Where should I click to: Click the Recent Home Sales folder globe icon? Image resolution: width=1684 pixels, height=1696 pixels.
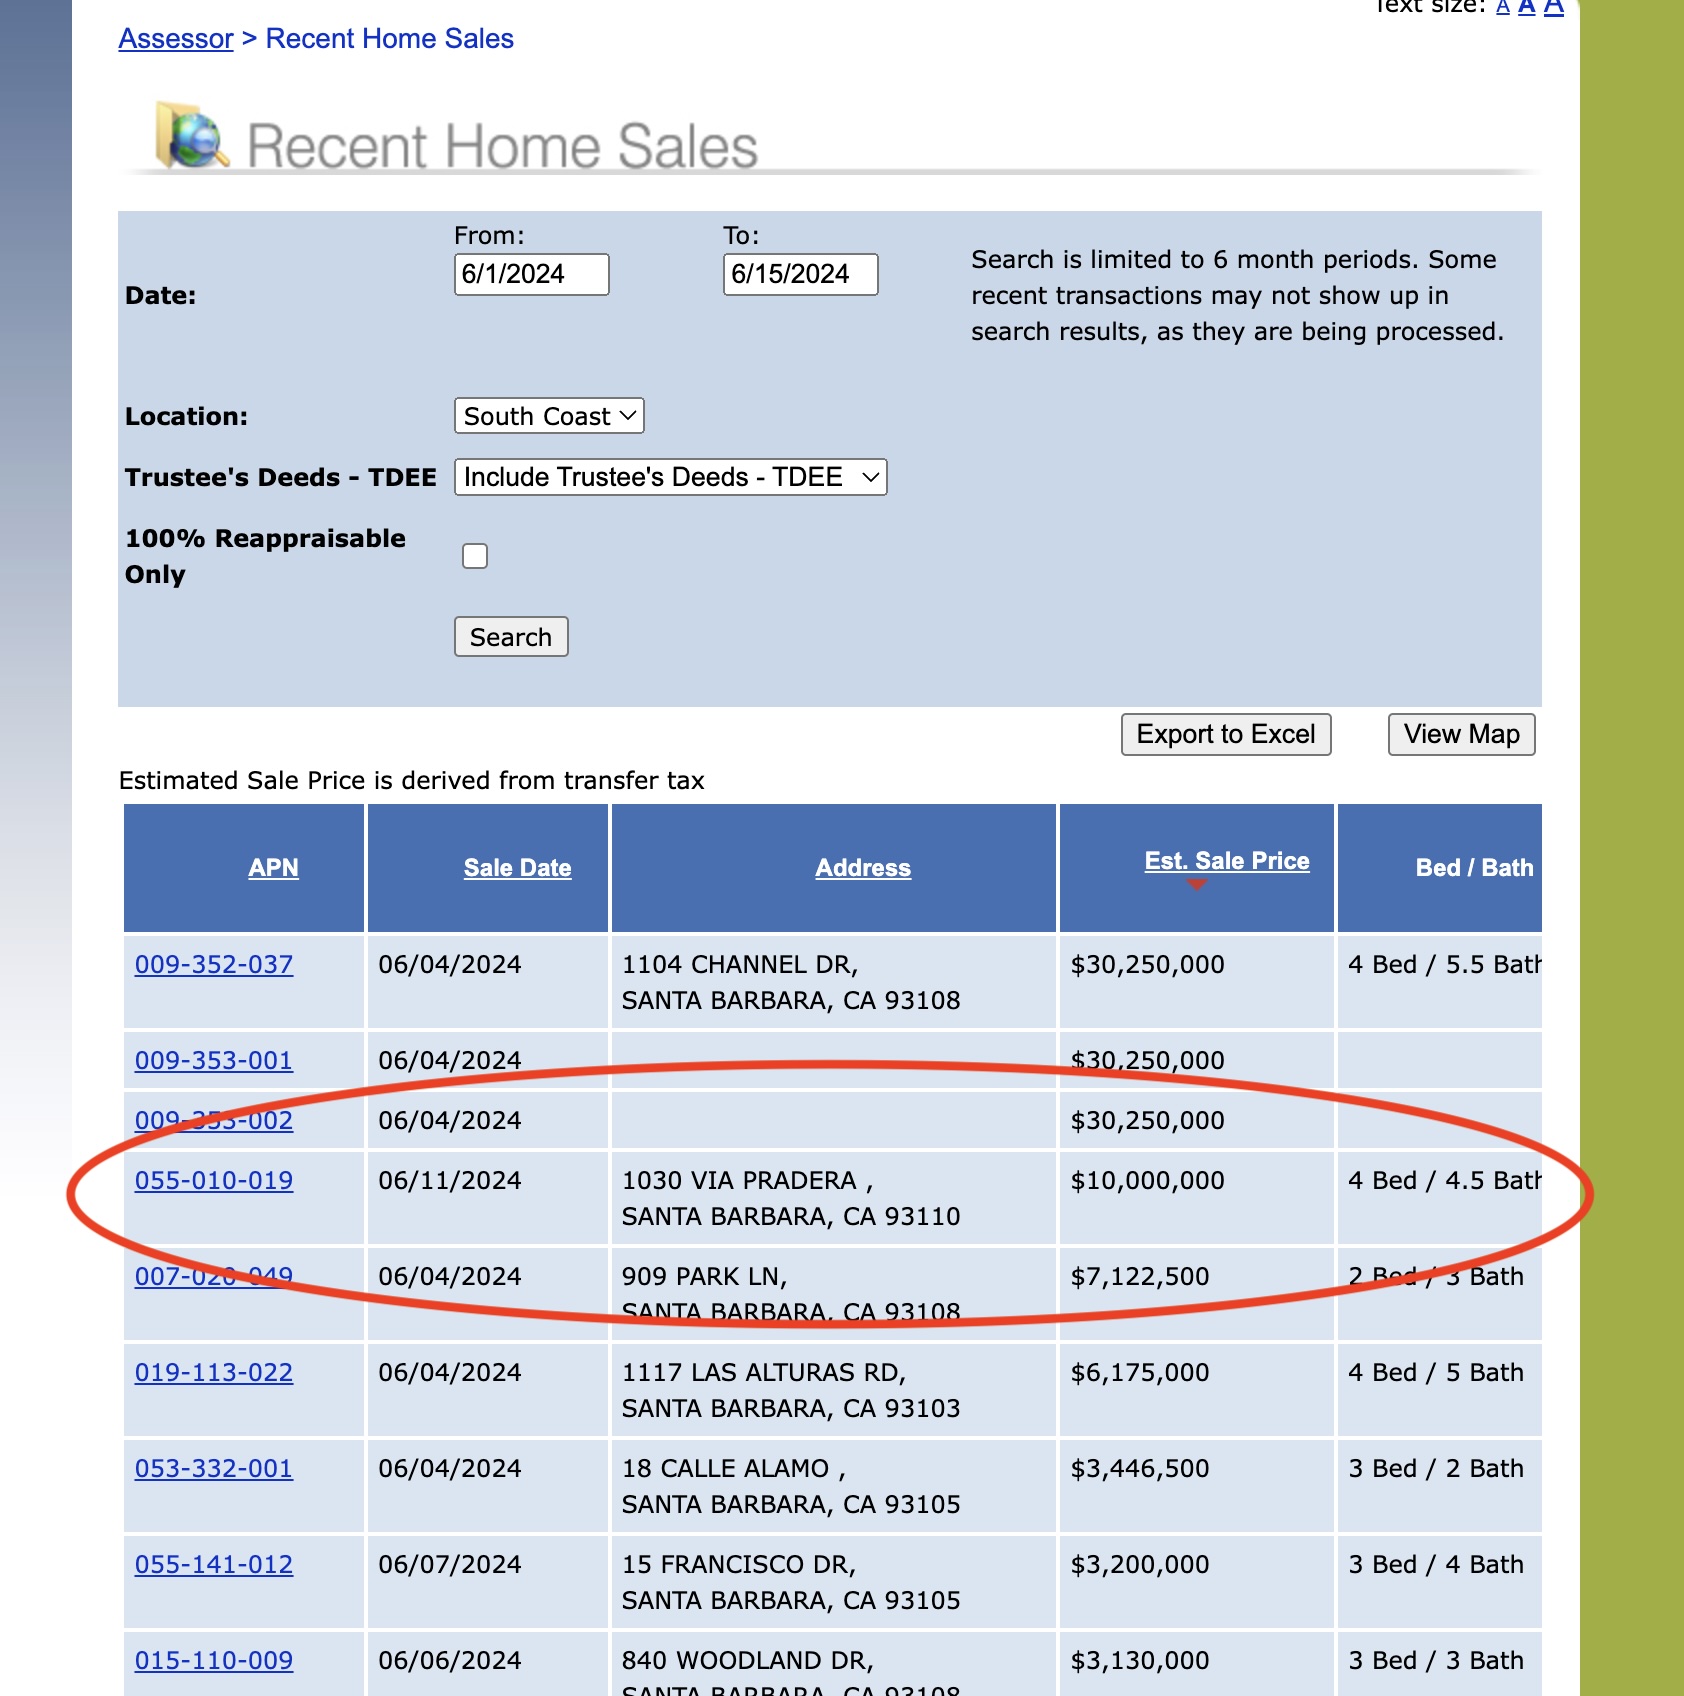click(x=192, y=136)
